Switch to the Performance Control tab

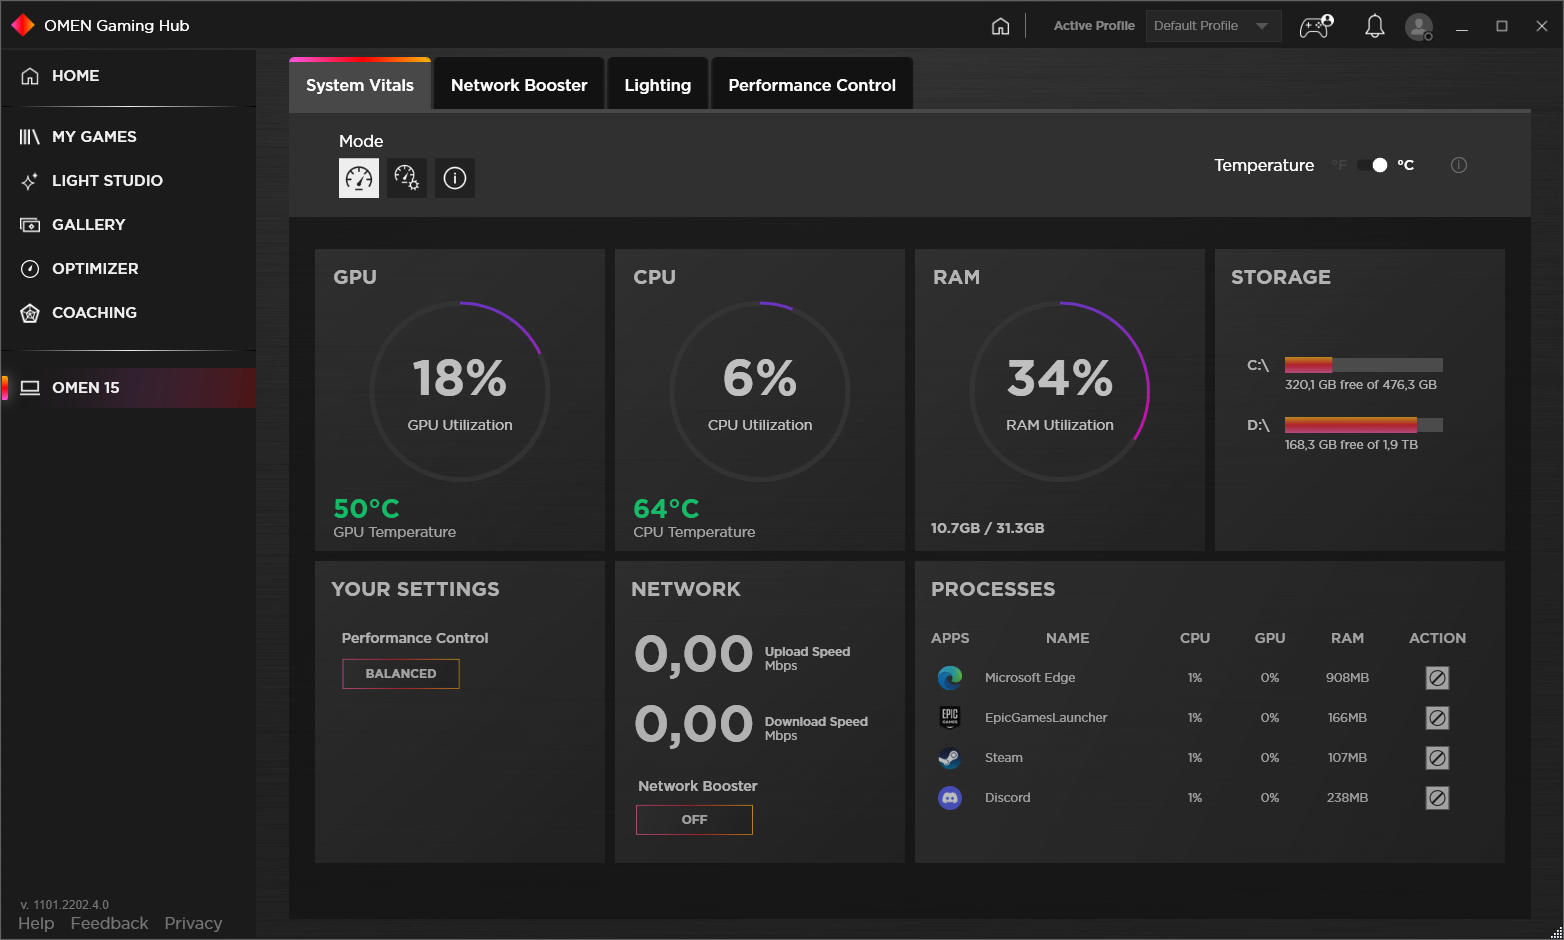pos(812,85)
